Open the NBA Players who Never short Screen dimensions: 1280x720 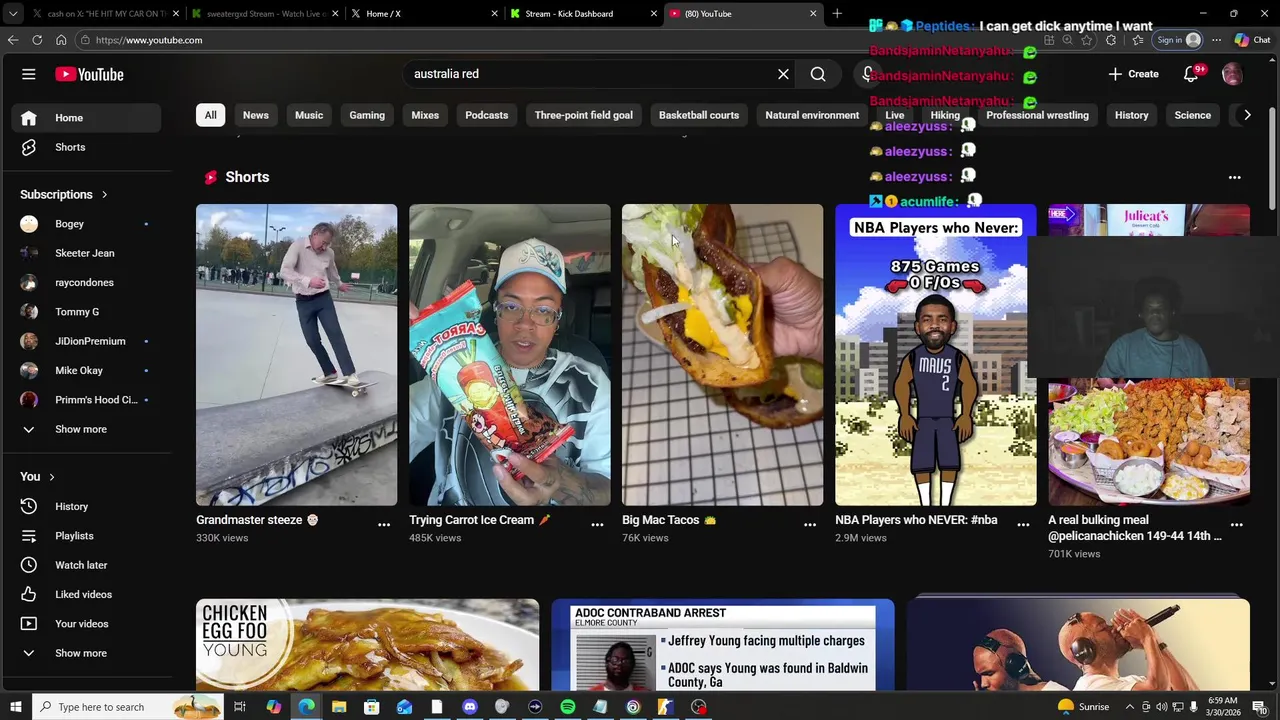[x=935, y=354]
